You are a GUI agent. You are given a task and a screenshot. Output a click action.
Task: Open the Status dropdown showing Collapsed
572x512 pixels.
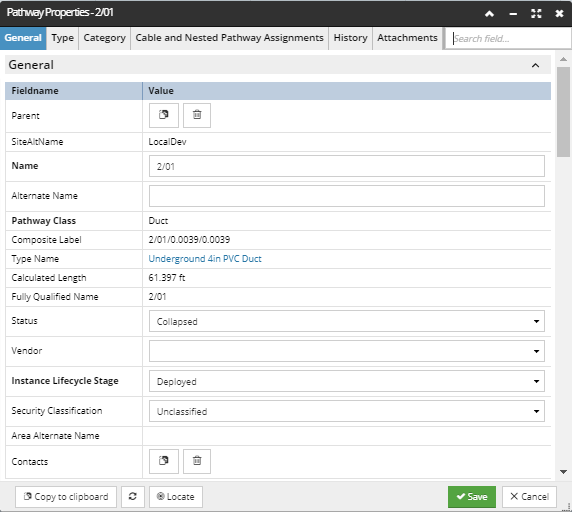click(347, 321)
